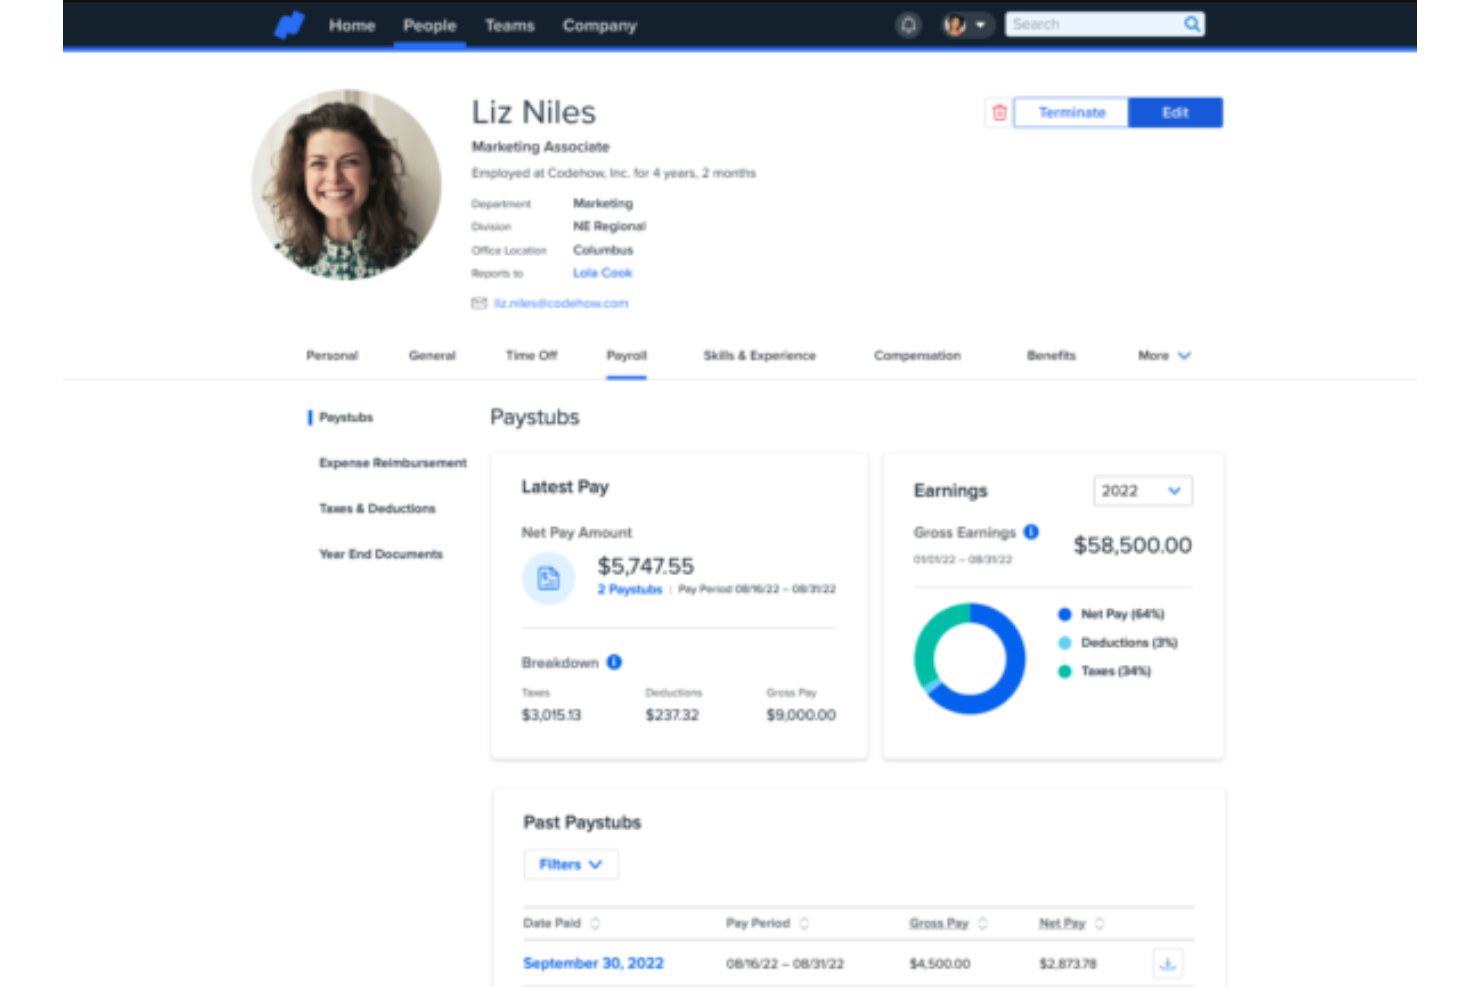Click the info icon beside Gross Earnings
The image size is (1480, 987).
[x=1031, y=532]
